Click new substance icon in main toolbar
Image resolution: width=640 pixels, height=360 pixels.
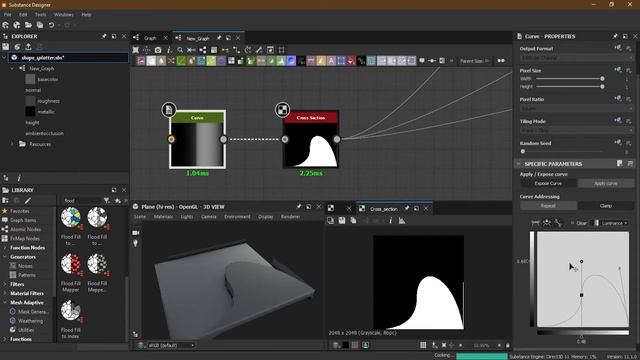point(6,25)
